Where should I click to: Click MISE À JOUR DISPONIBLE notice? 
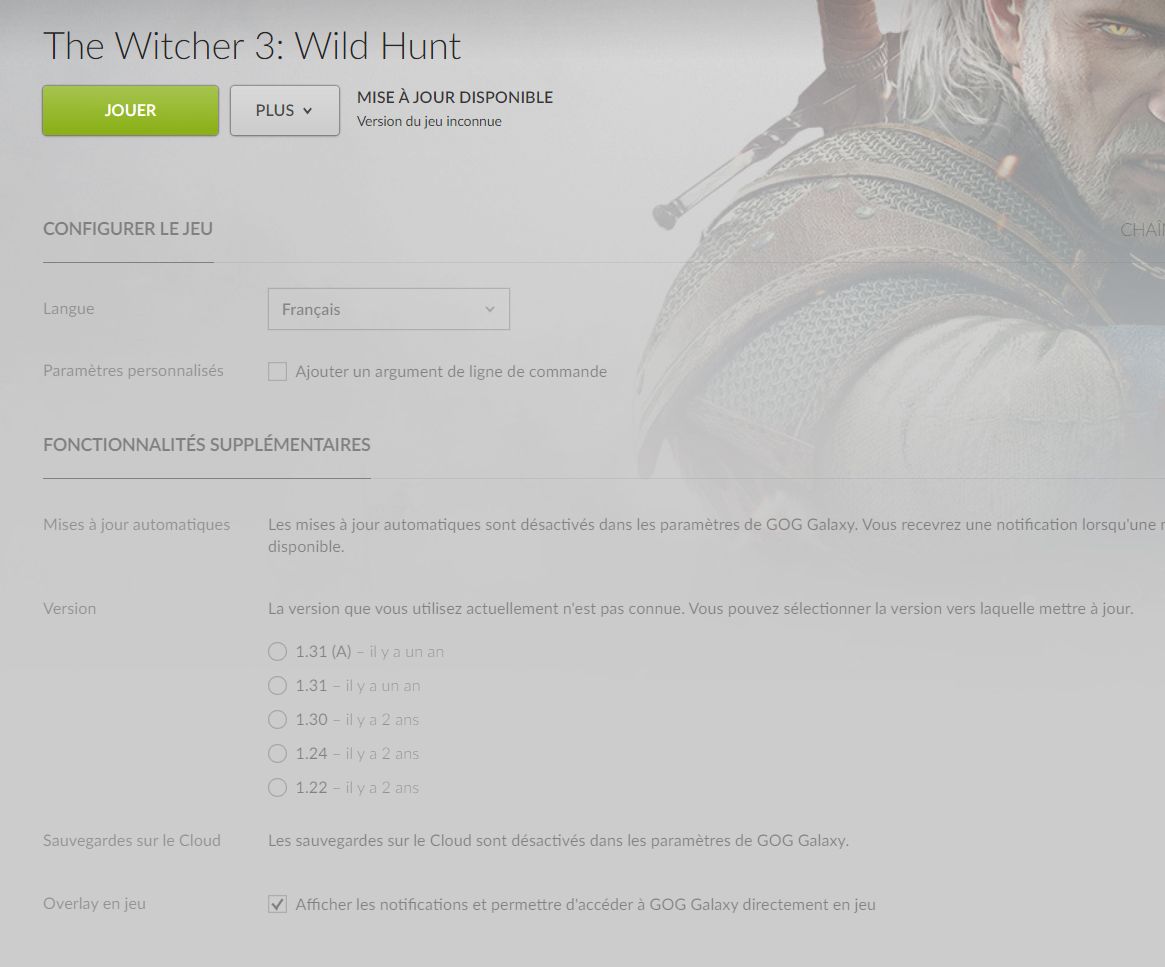pyautogui.click(x=455, y=97)
